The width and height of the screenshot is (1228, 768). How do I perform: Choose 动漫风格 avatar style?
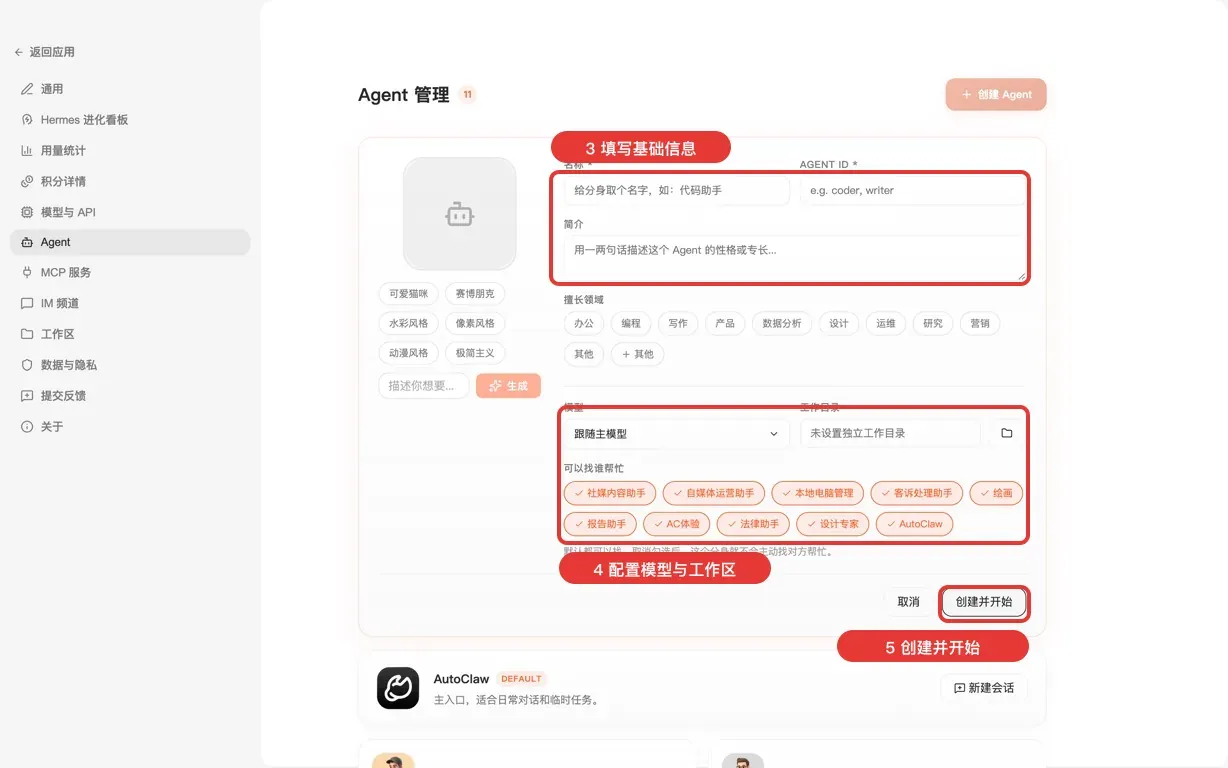click(x=408, y=353)
